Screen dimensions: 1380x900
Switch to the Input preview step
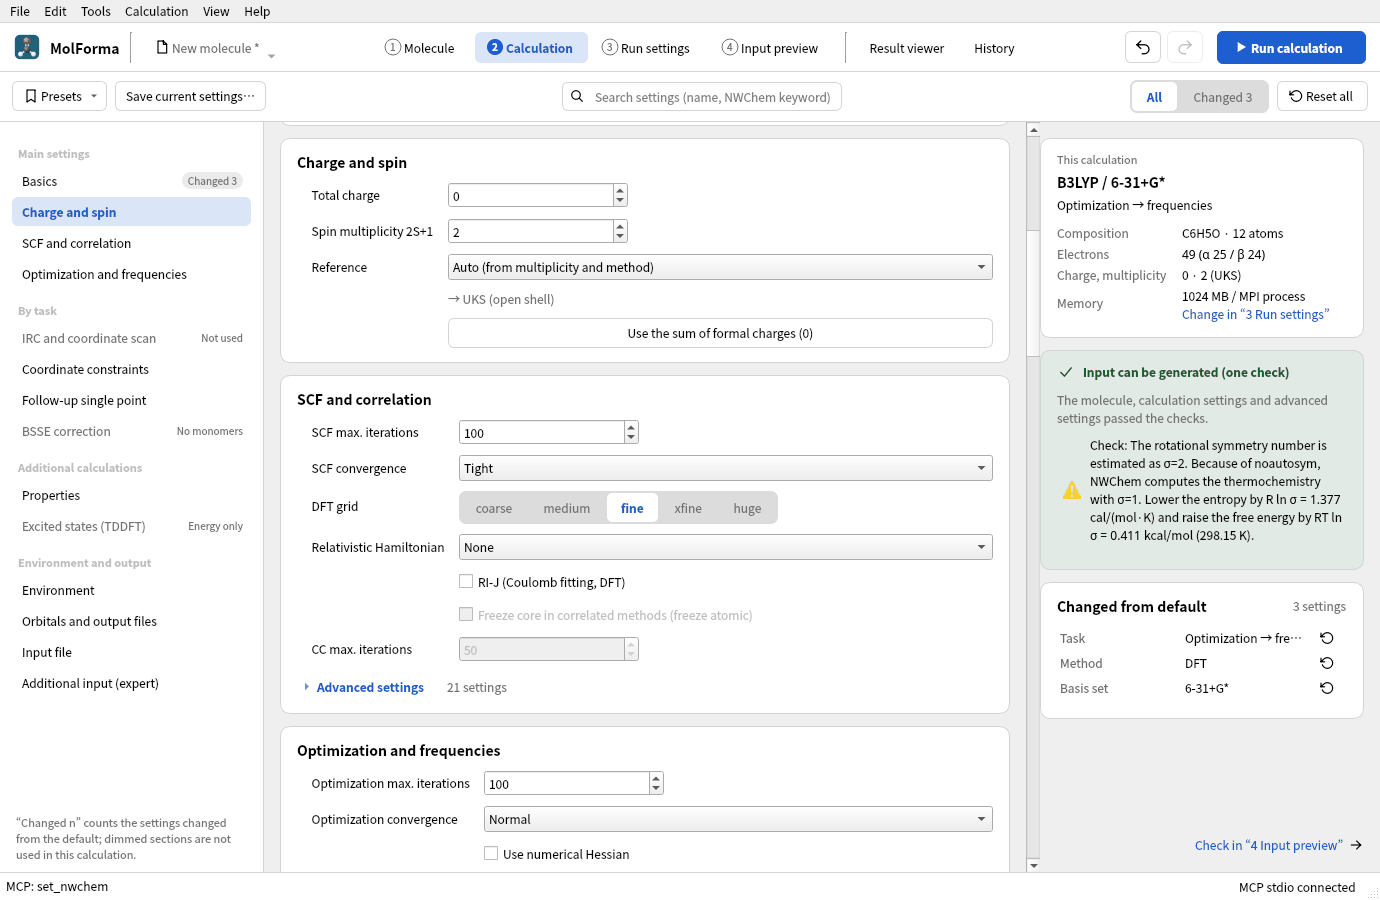pyautogui.click(x=770, y=48)
